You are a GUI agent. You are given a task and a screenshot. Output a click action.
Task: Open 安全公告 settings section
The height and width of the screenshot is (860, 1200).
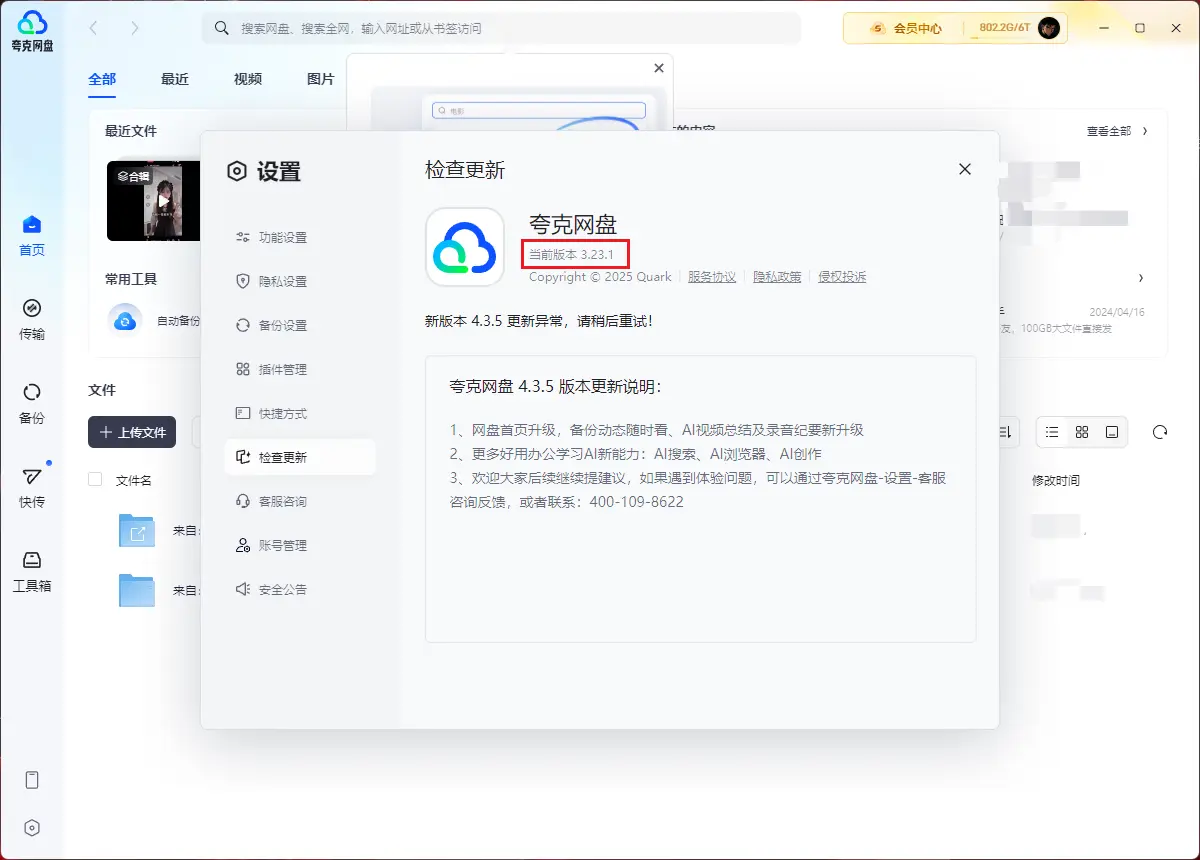click(300, 590)
